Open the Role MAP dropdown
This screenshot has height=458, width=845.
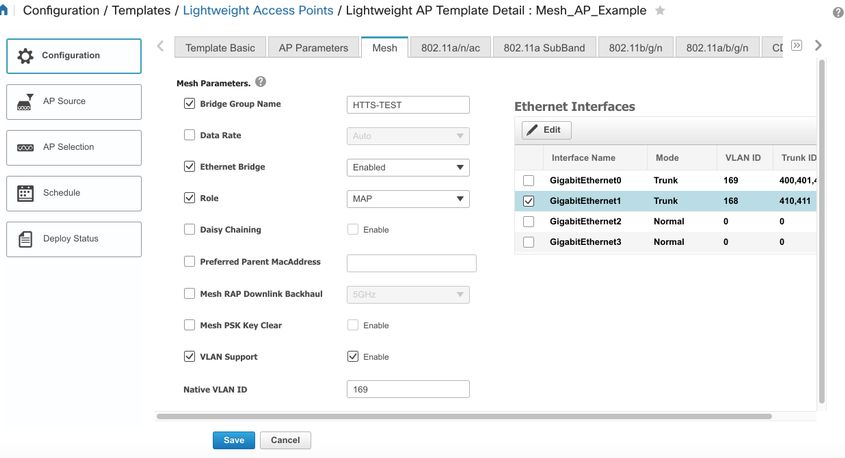pyautogui.click(x=408, y=199)
